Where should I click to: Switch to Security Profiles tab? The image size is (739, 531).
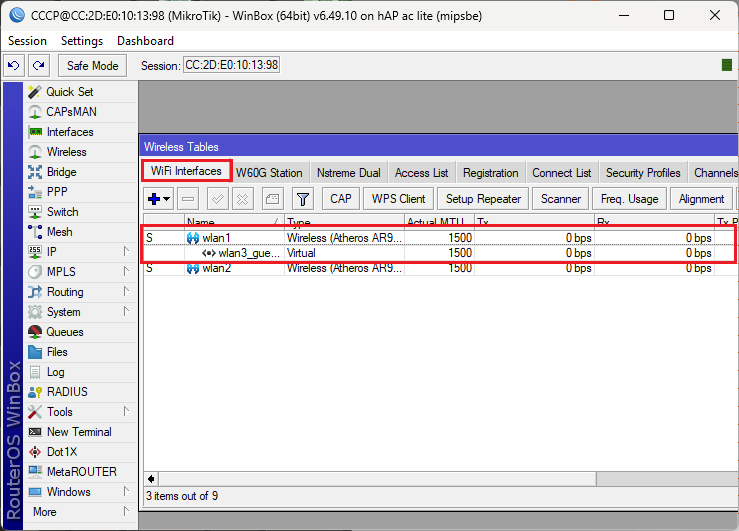click(x=643, y=173)
